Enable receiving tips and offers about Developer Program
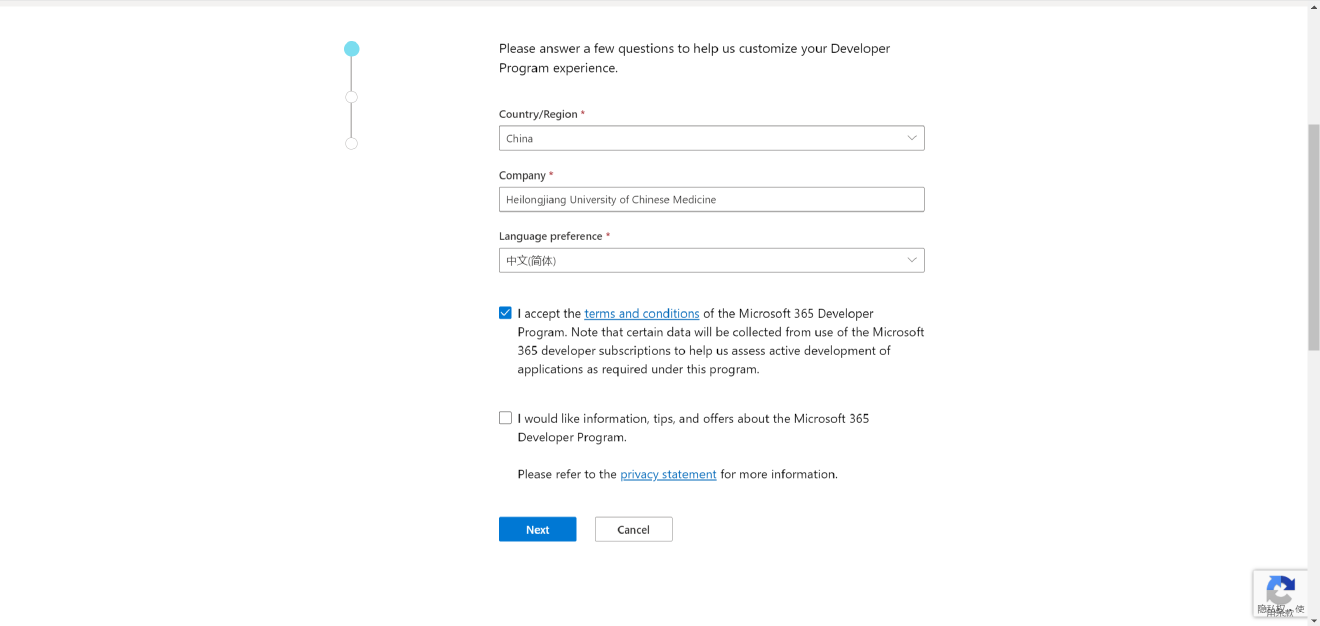1320x626 pixels. (505, 417)
